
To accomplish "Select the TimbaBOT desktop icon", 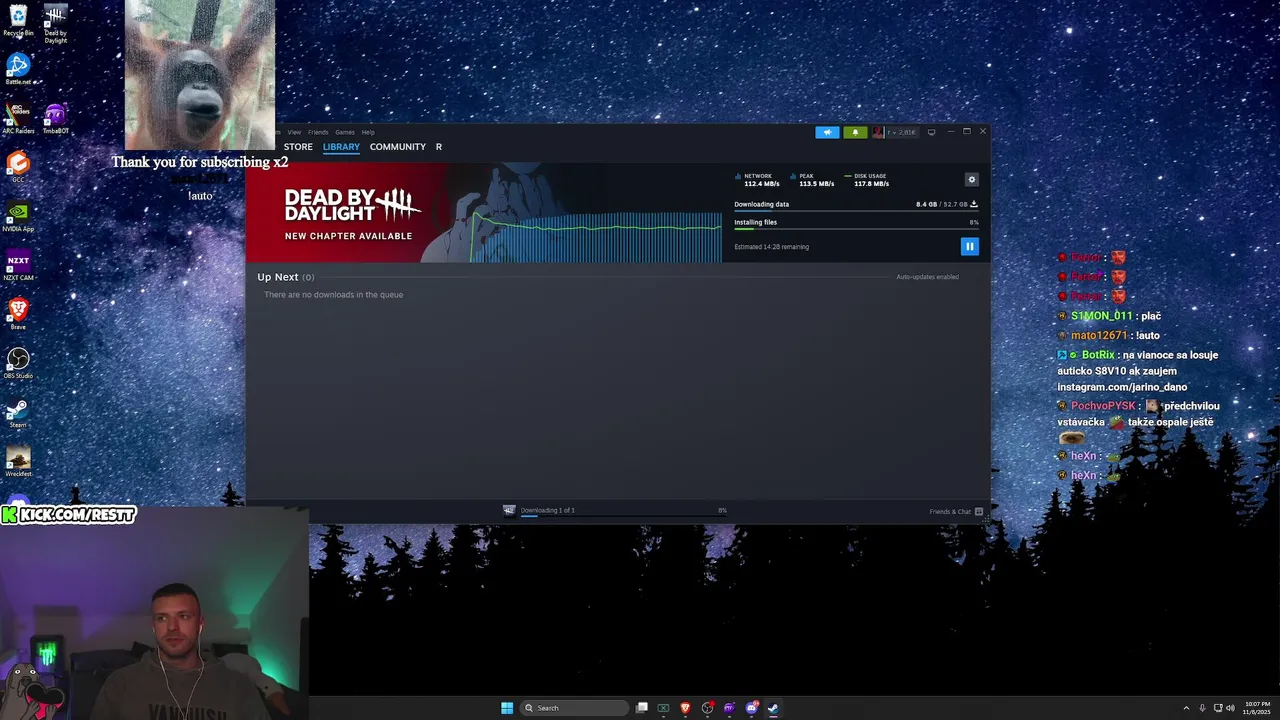I will pyautogui.click(x=56, y=118).
